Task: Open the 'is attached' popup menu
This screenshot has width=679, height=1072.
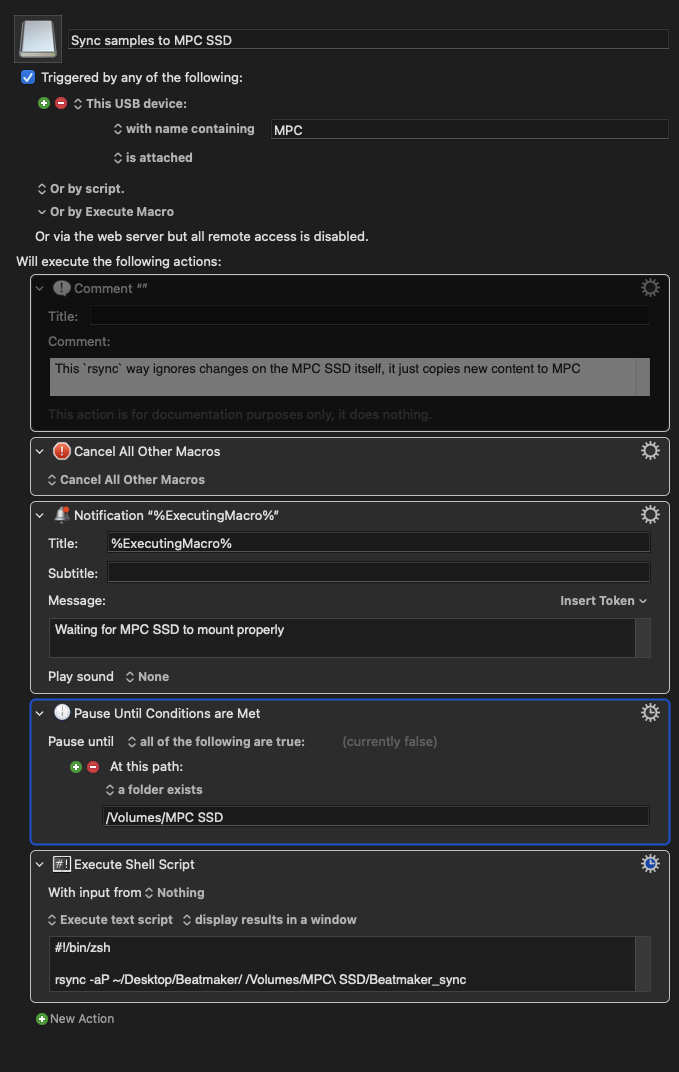Action: [x=153, y=158]
